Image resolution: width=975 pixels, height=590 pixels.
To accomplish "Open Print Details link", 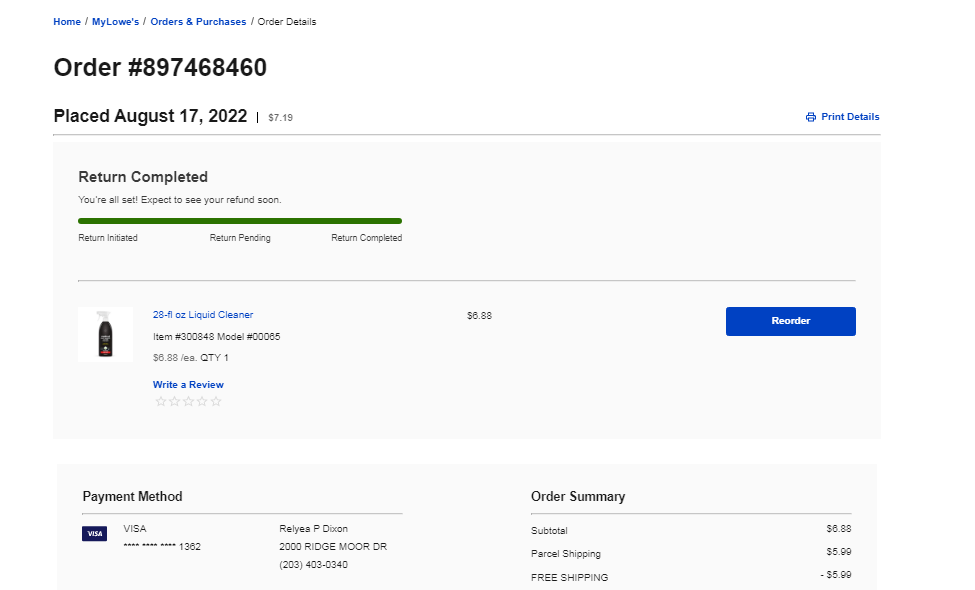I will pyautogui.click(x=850, y=117).
